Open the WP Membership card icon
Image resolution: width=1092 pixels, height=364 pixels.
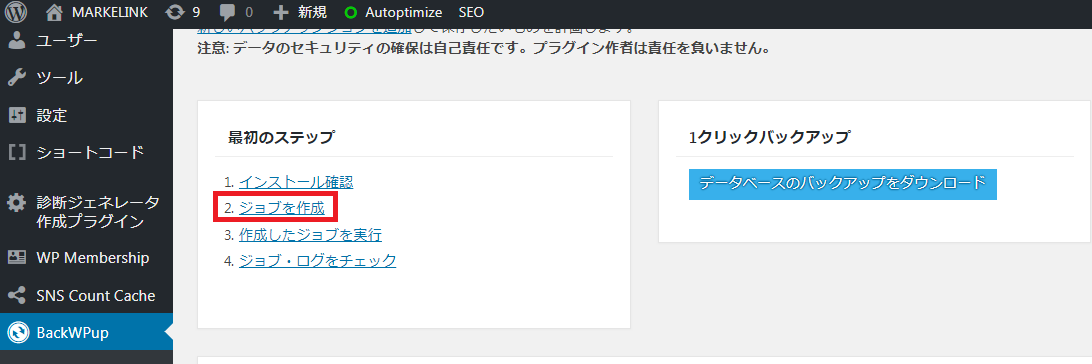click(x=17, y=258)
